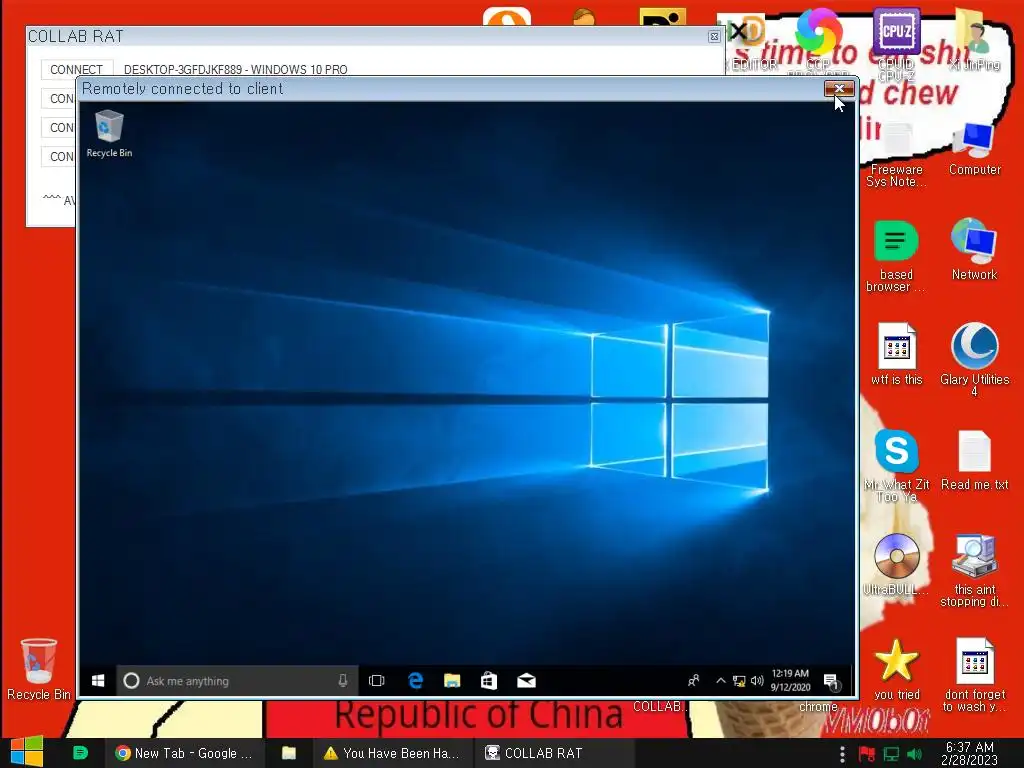Click the host green volume icon
This screenshot has width=1024, height=768.
coord(915,754)
